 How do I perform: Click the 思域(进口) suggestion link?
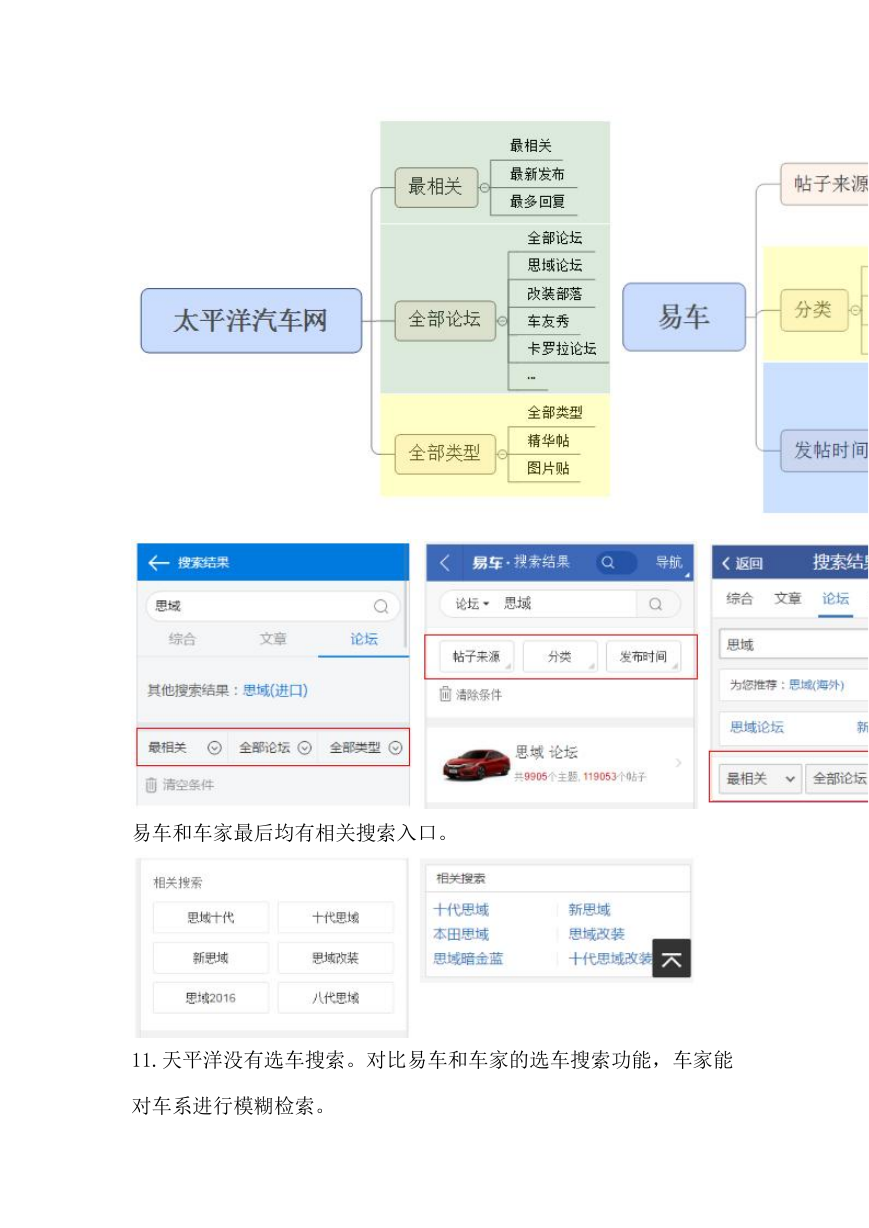(x=275, y=690)
